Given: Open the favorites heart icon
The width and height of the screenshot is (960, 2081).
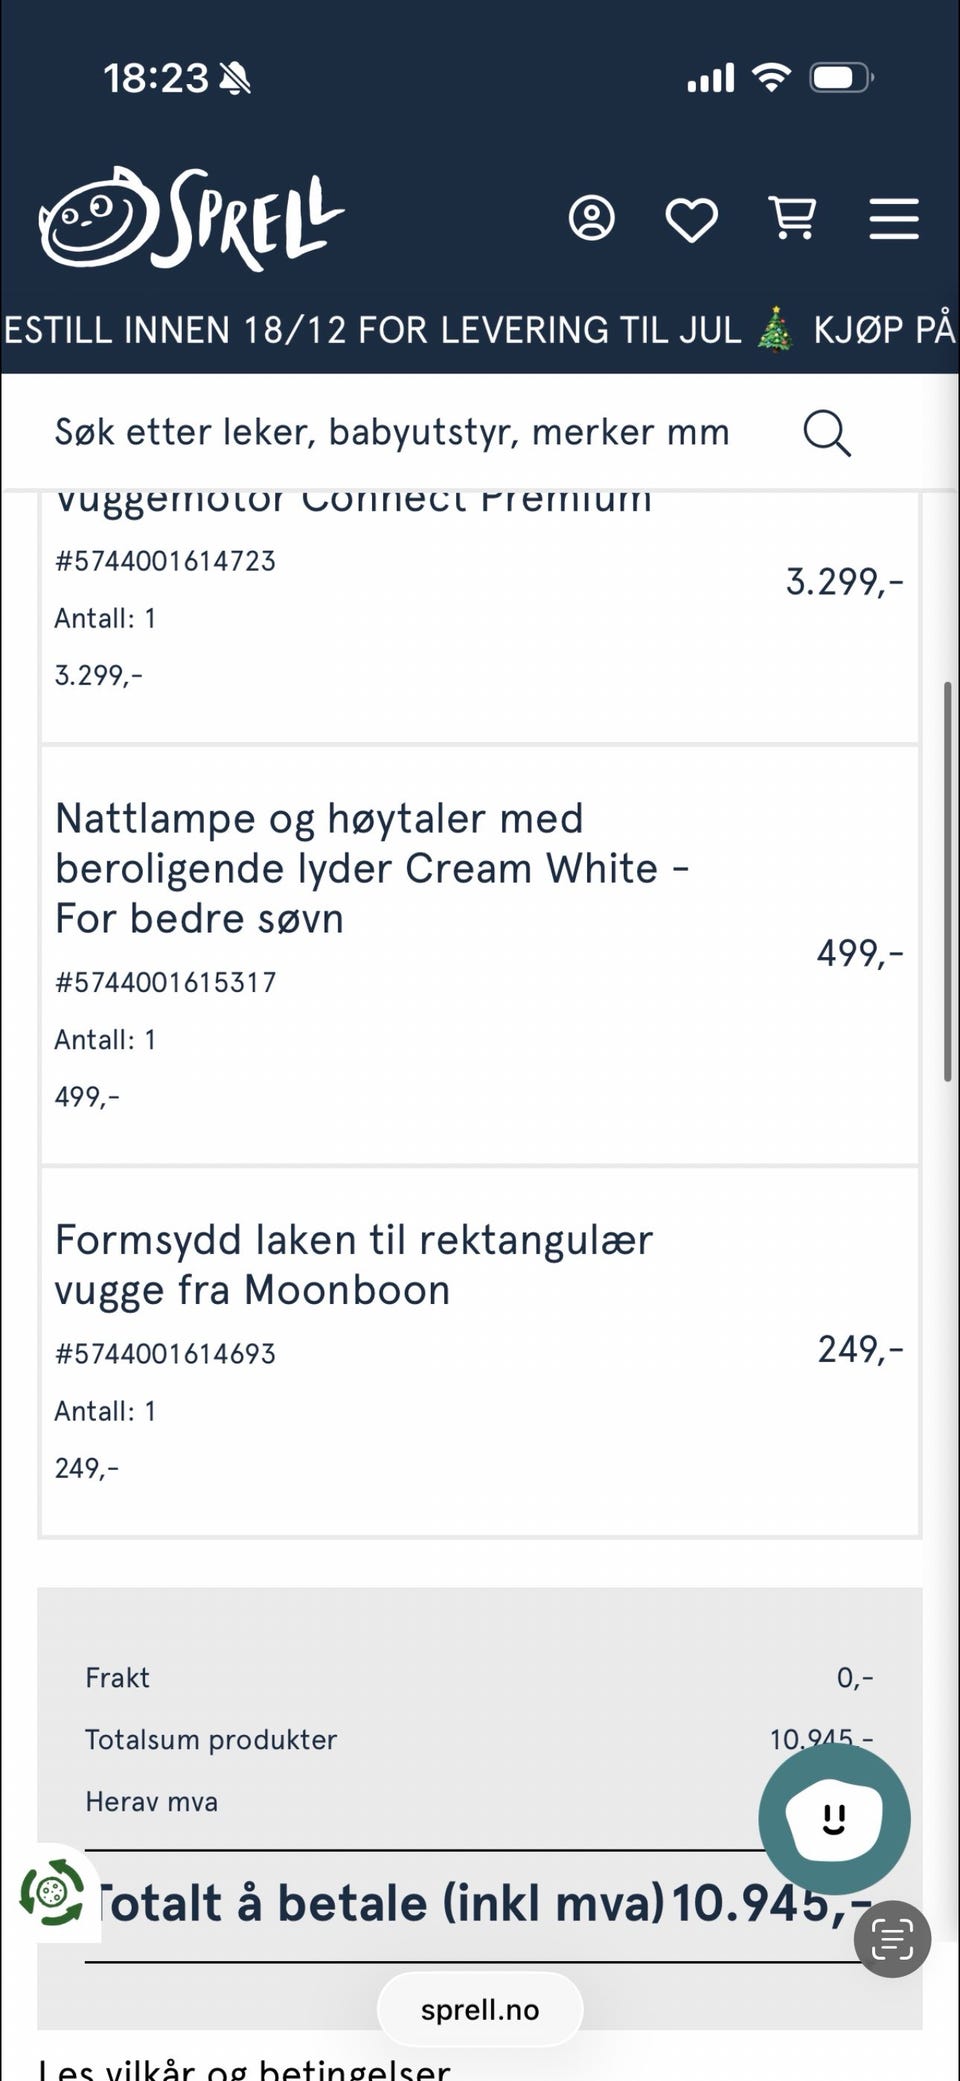Looking at the screenshot, I should [691, 219].
